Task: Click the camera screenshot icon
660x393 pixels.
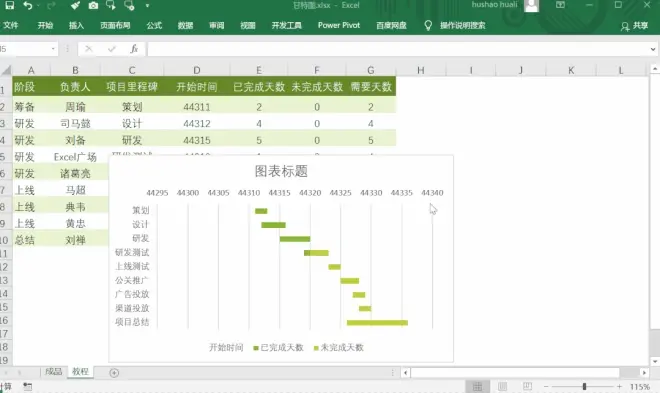Action: point(93,5)
